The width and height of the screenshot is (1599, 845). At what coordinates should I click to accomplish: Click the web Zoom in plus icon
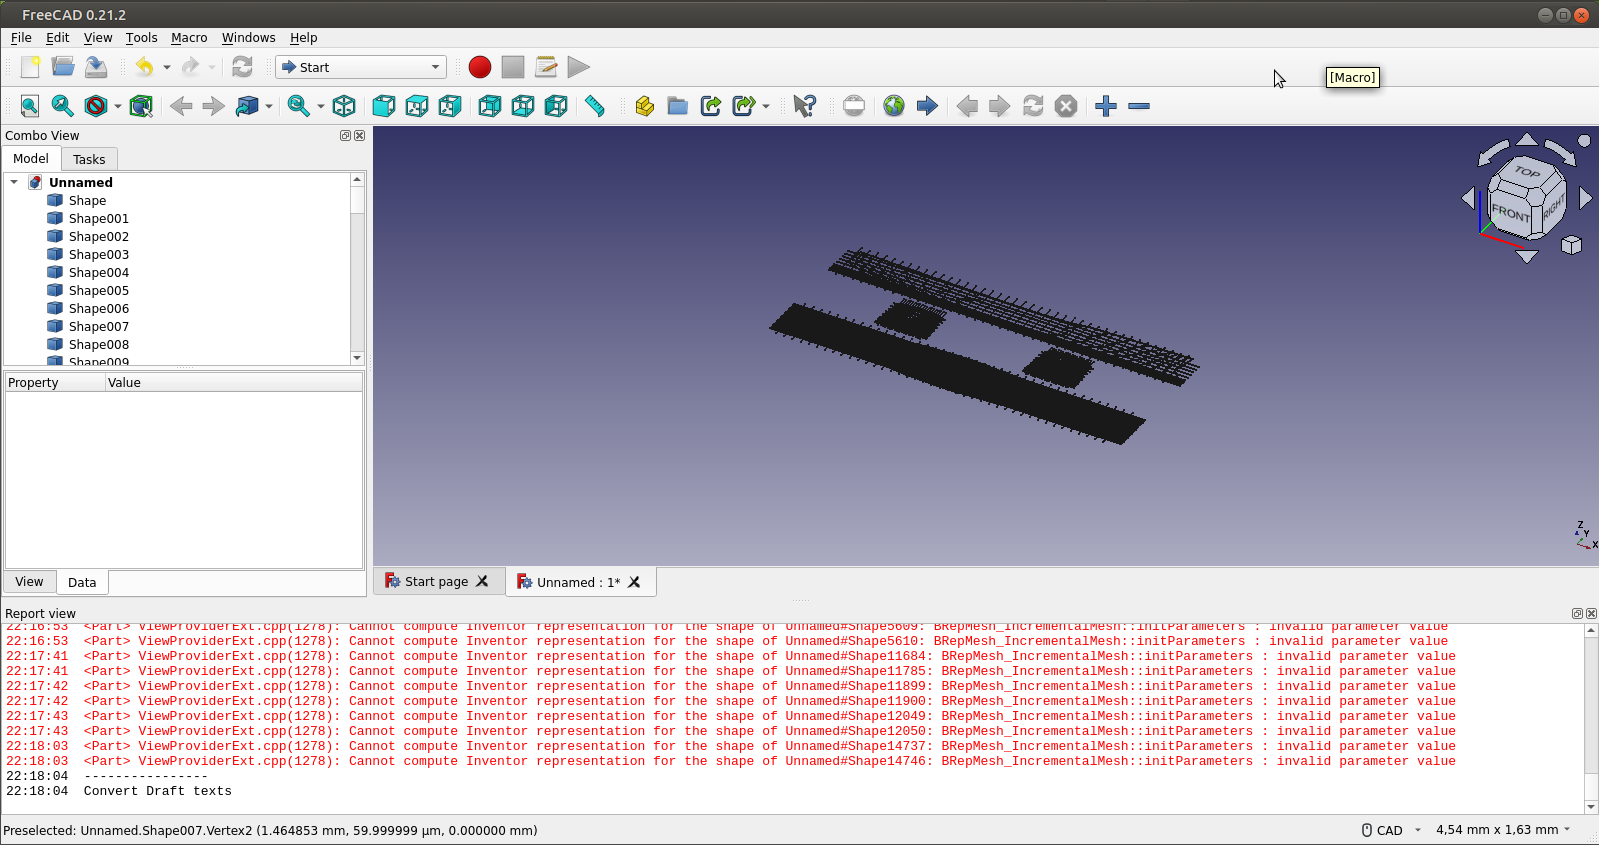click(x=1105, y=106)
